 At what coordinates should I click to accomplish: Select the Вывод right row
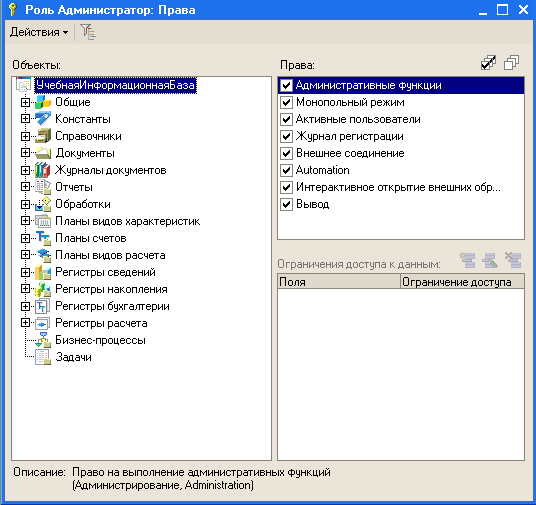click(401, 204)
